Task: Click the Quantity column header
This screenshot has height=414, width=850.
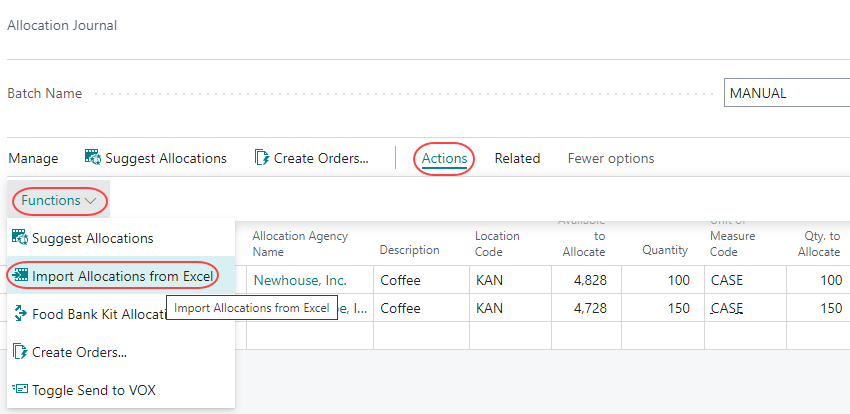Action: 665,250
